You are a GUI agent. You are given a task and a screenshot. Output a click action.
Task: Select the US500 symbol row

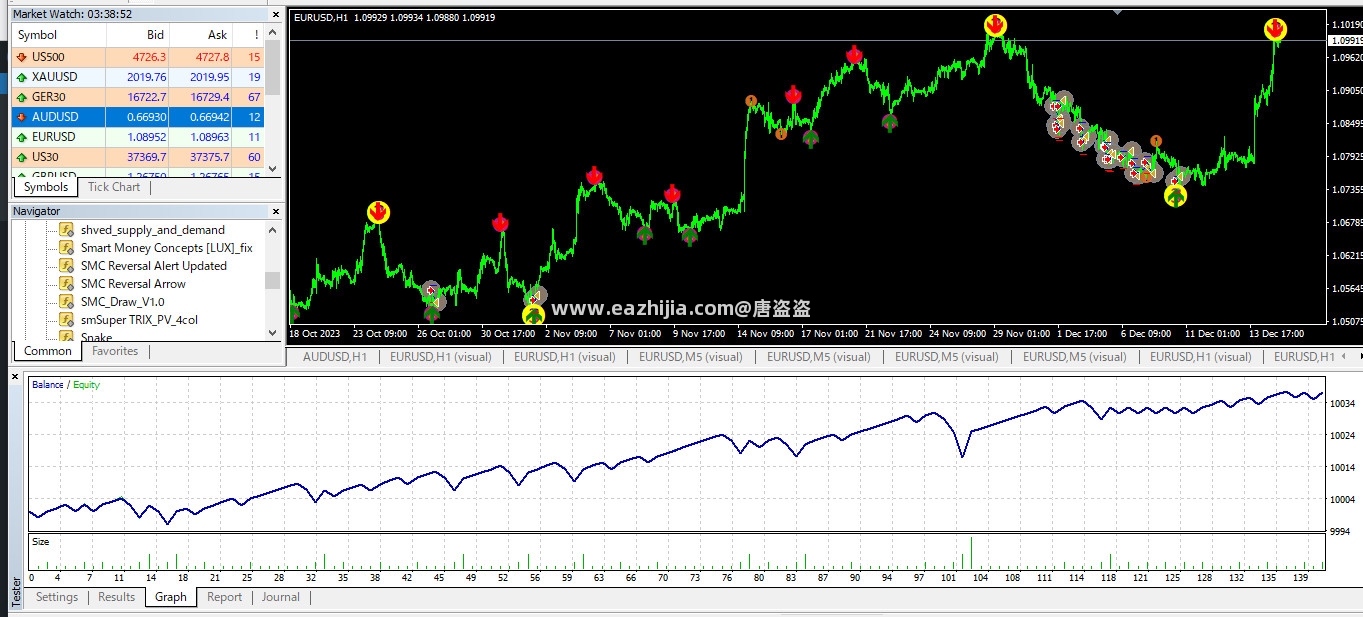(x=138, y=57)
